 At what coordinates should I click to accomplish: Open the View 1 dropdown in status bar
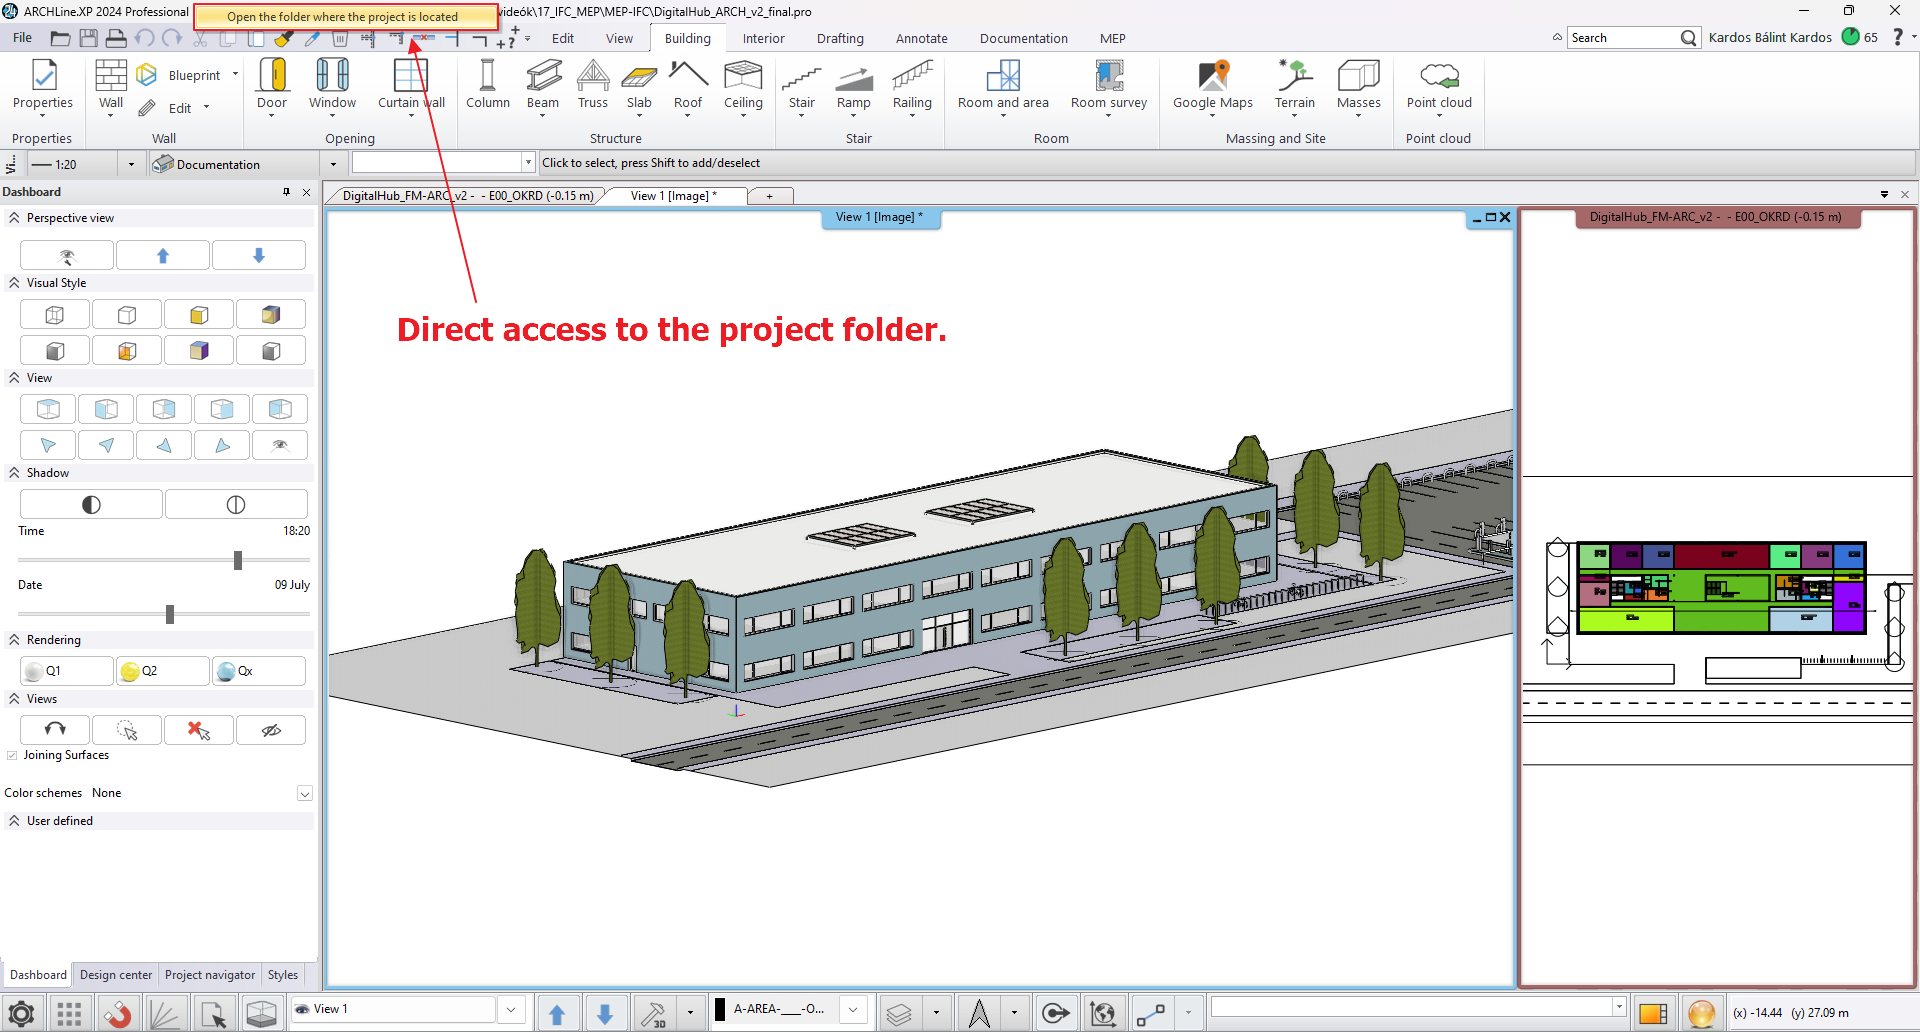click(511, 1010)
